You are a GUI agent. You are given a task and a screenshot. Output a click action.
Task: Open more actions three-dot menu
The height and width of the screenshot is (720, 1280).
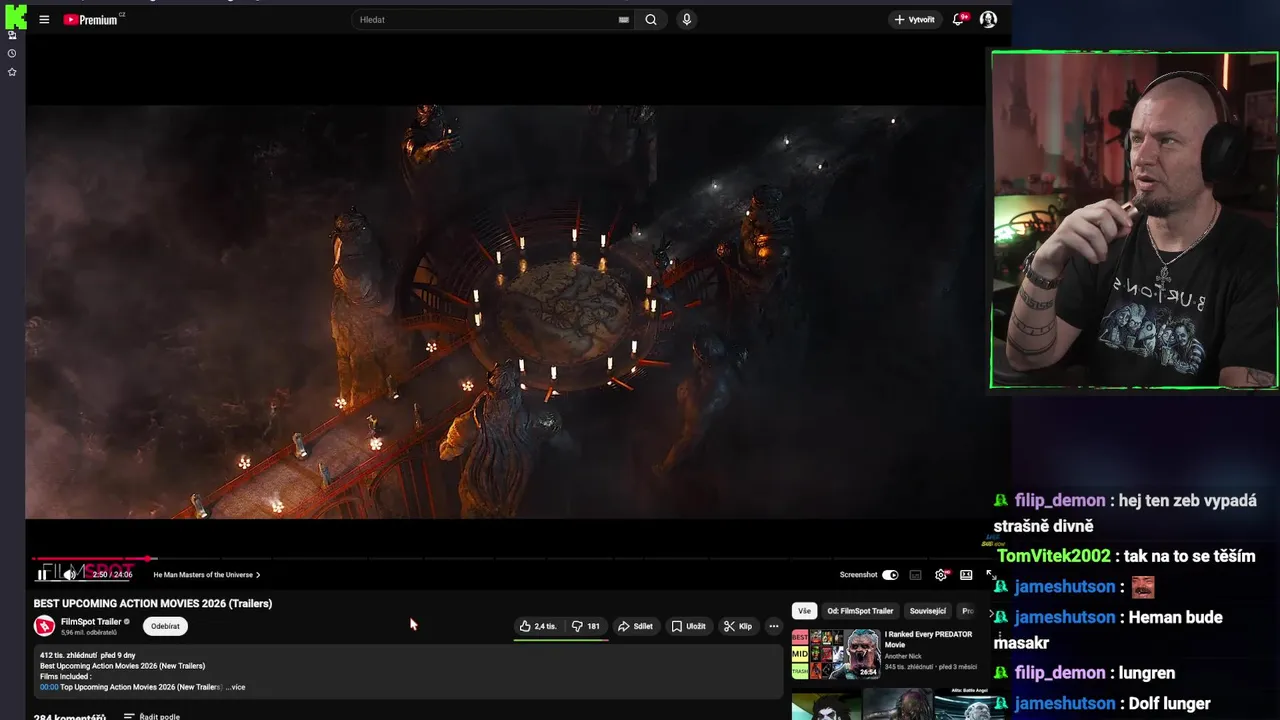click(x=773, y=626)
